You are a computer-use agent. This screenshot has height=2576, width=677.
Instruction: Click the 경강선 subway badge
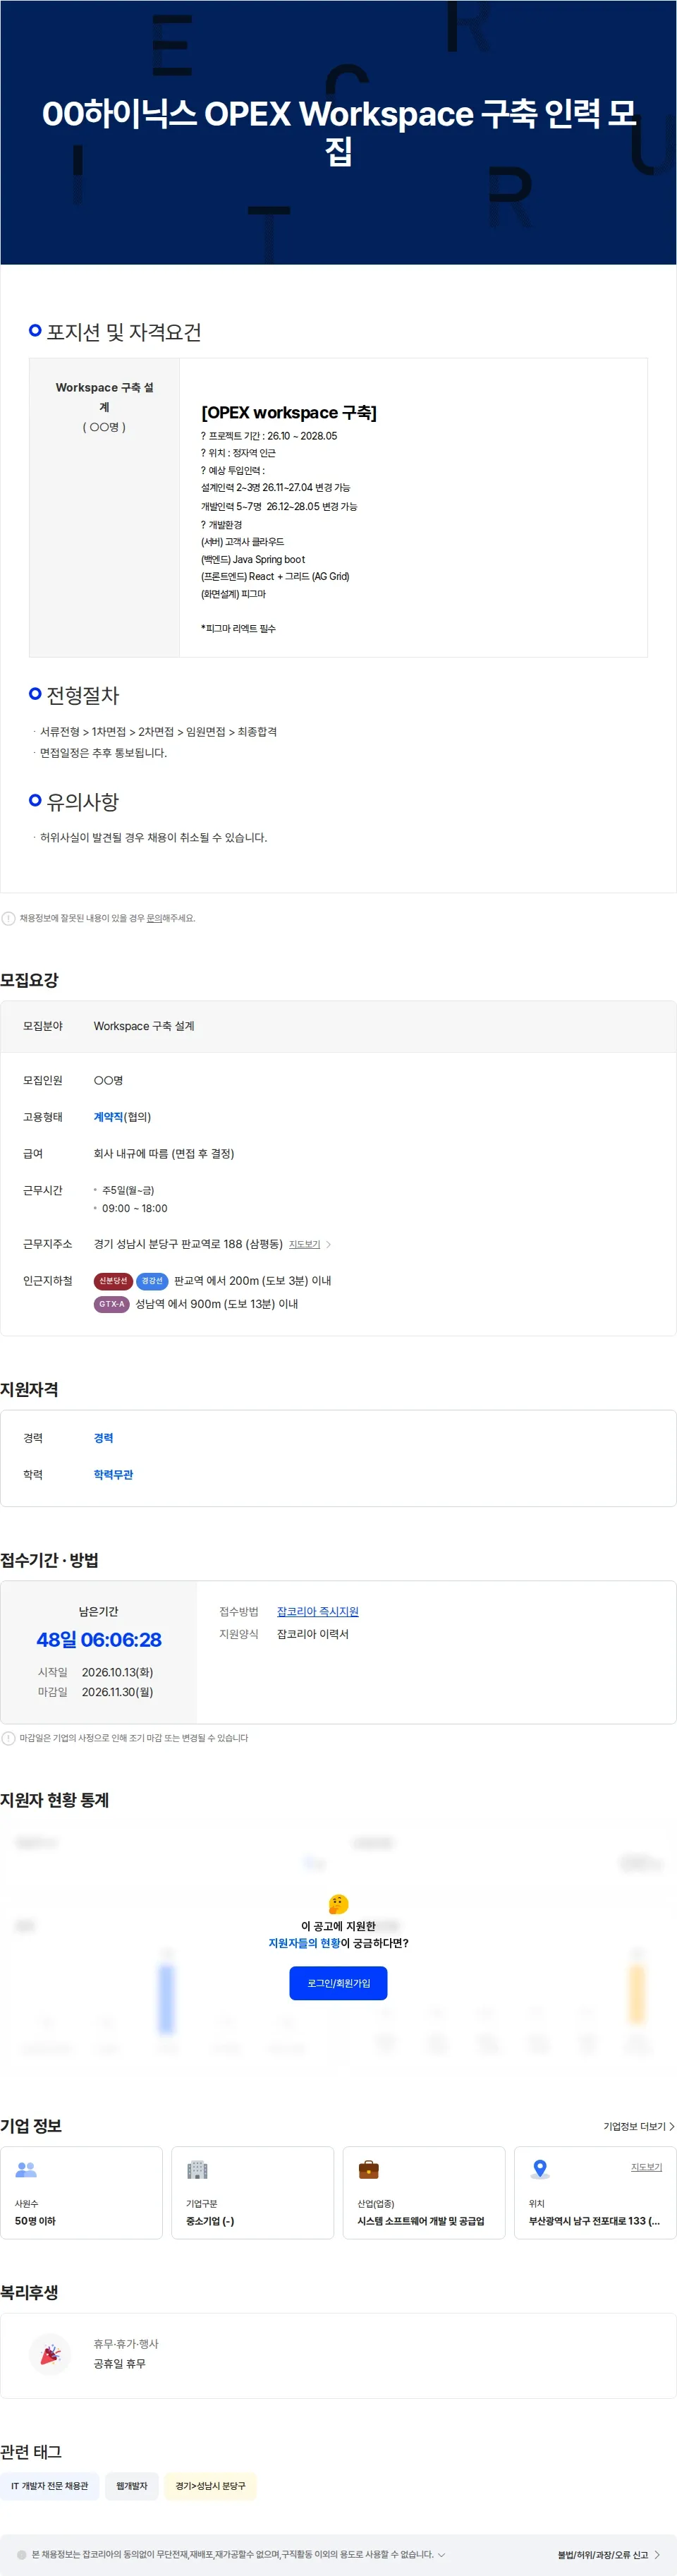pos(152,1281)
